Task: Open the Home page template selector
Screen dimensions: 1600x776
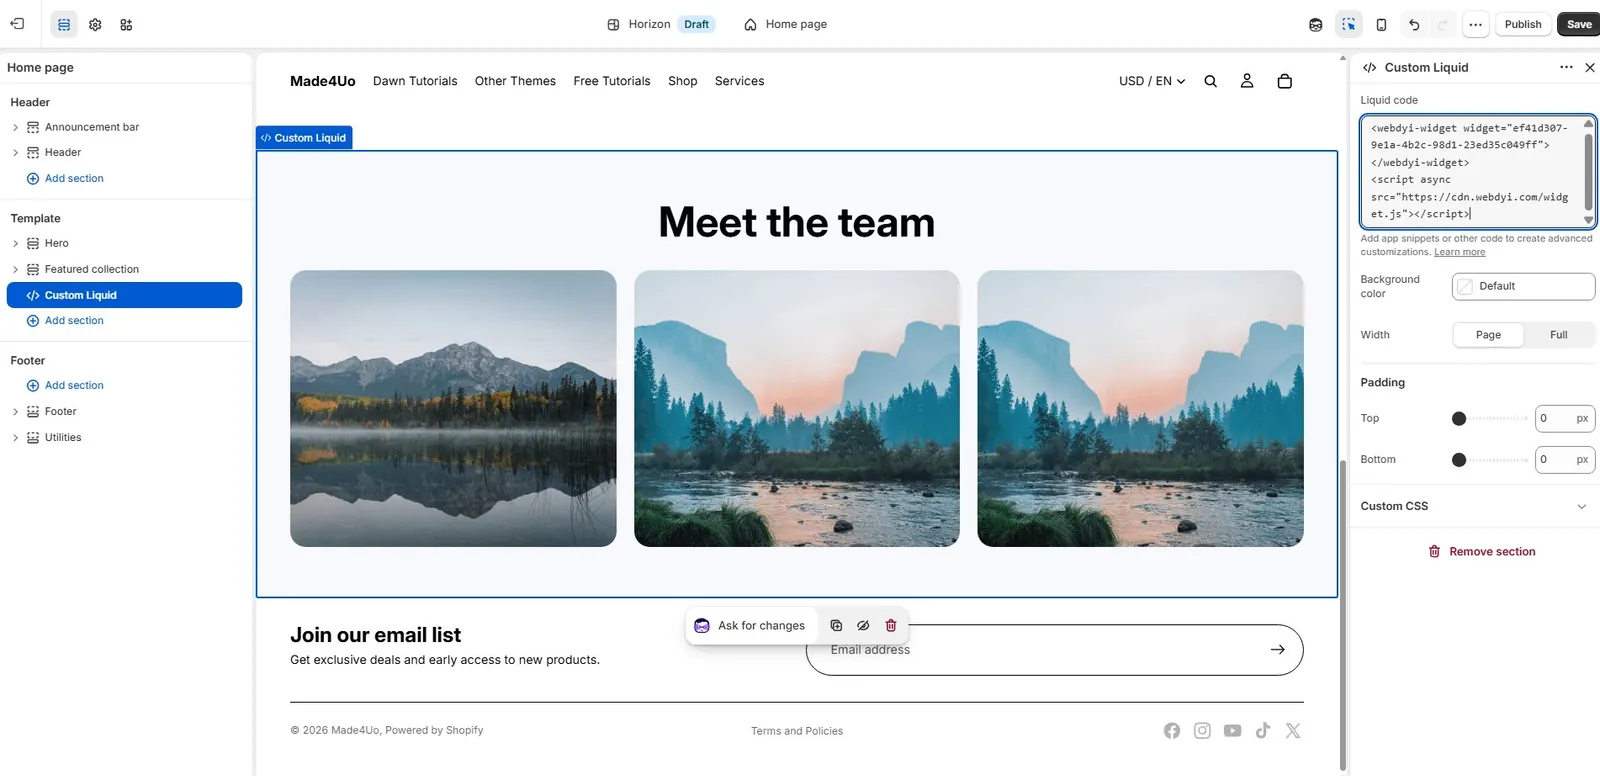Action: (785, 24)
